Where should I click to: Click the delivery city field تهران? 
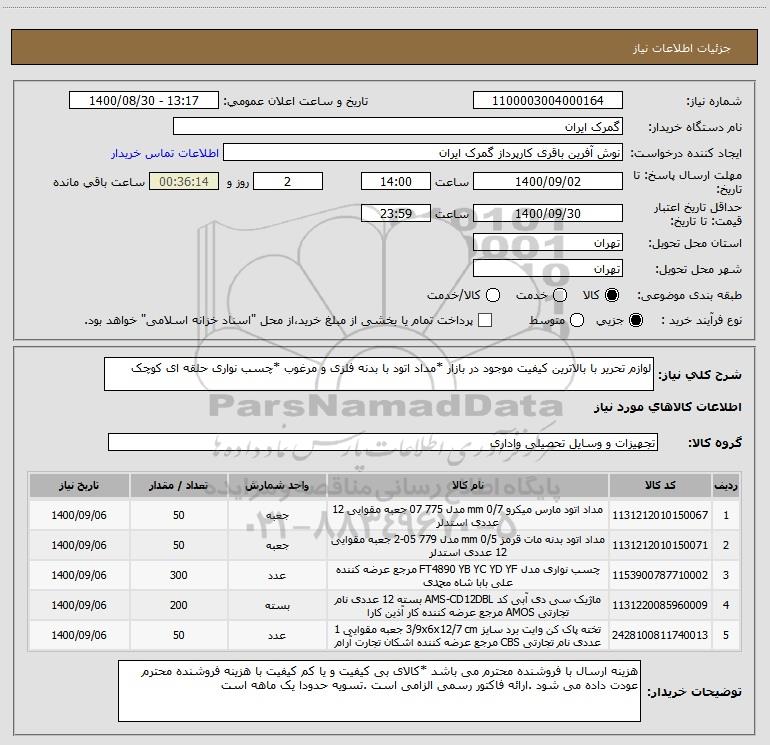pos(548,269)
